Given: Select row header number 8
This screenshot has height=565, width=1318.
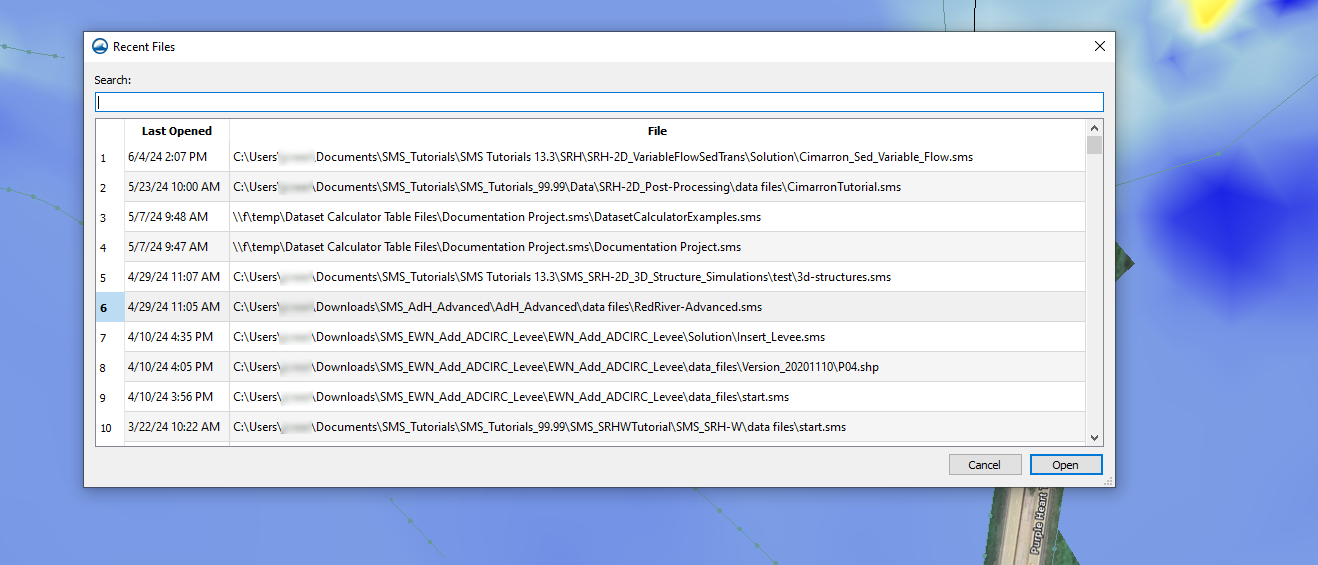Looking at the screenshot, I should click(x=110, y=367).
